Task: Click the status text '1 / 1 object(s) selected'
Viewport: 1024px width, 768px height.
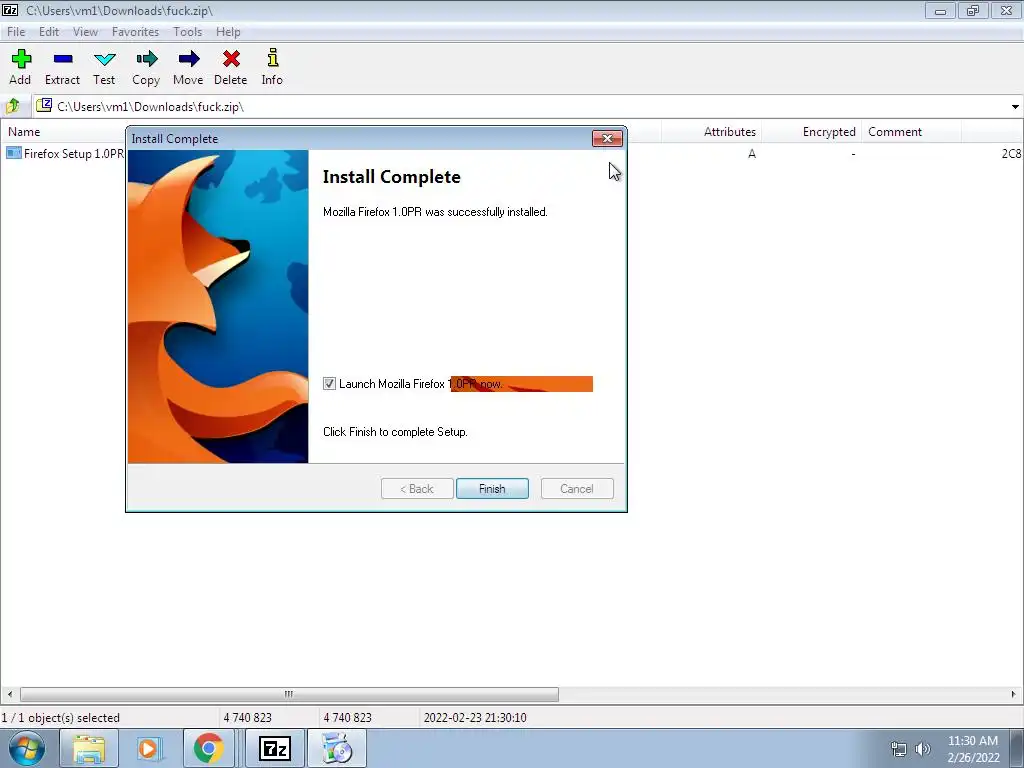Action: coord(61,718)
